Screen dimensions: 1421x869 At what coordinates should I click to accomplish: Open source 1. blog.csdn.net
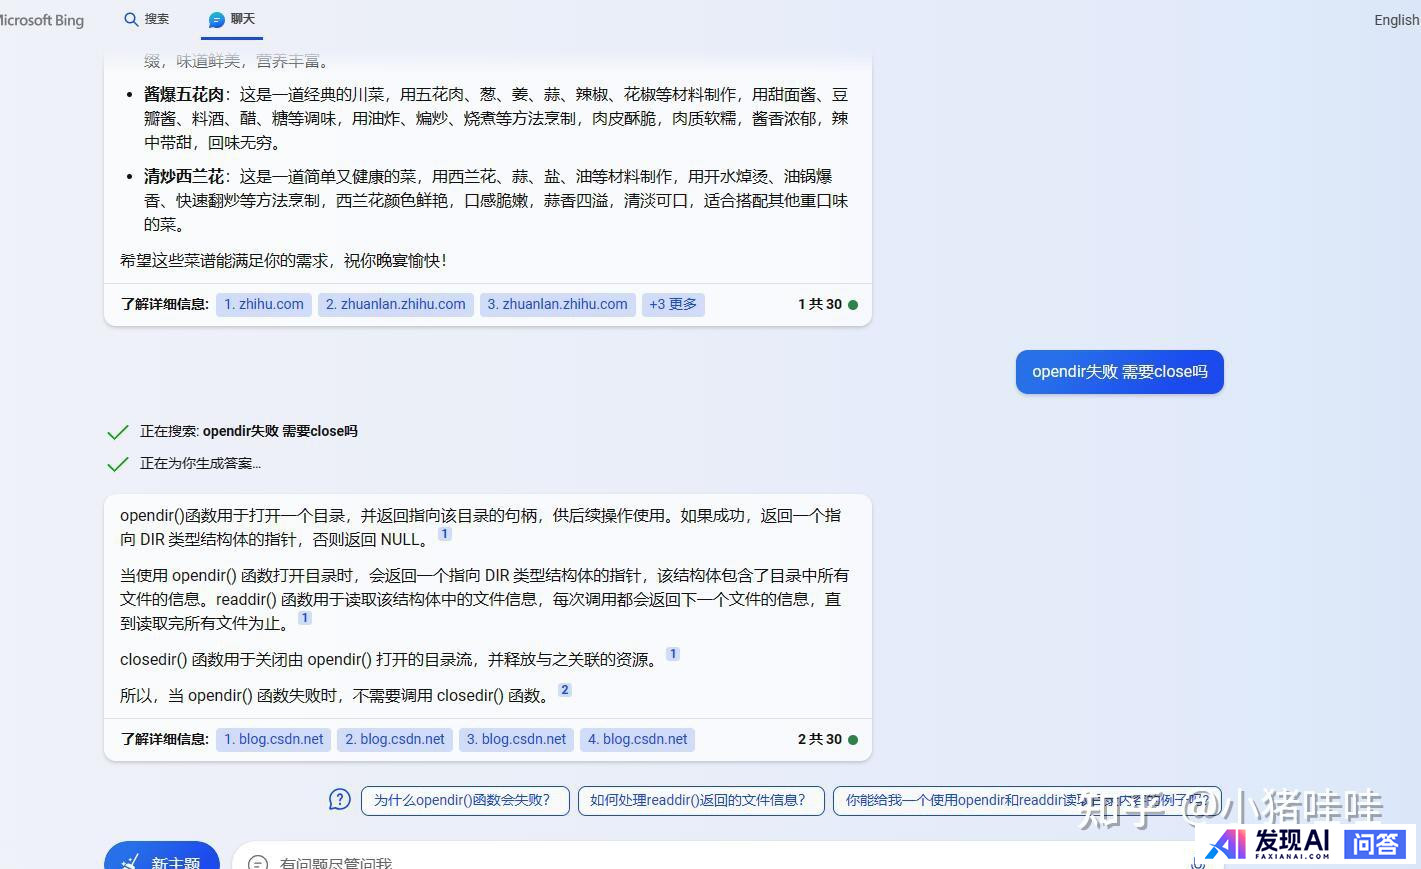(274, 739)
